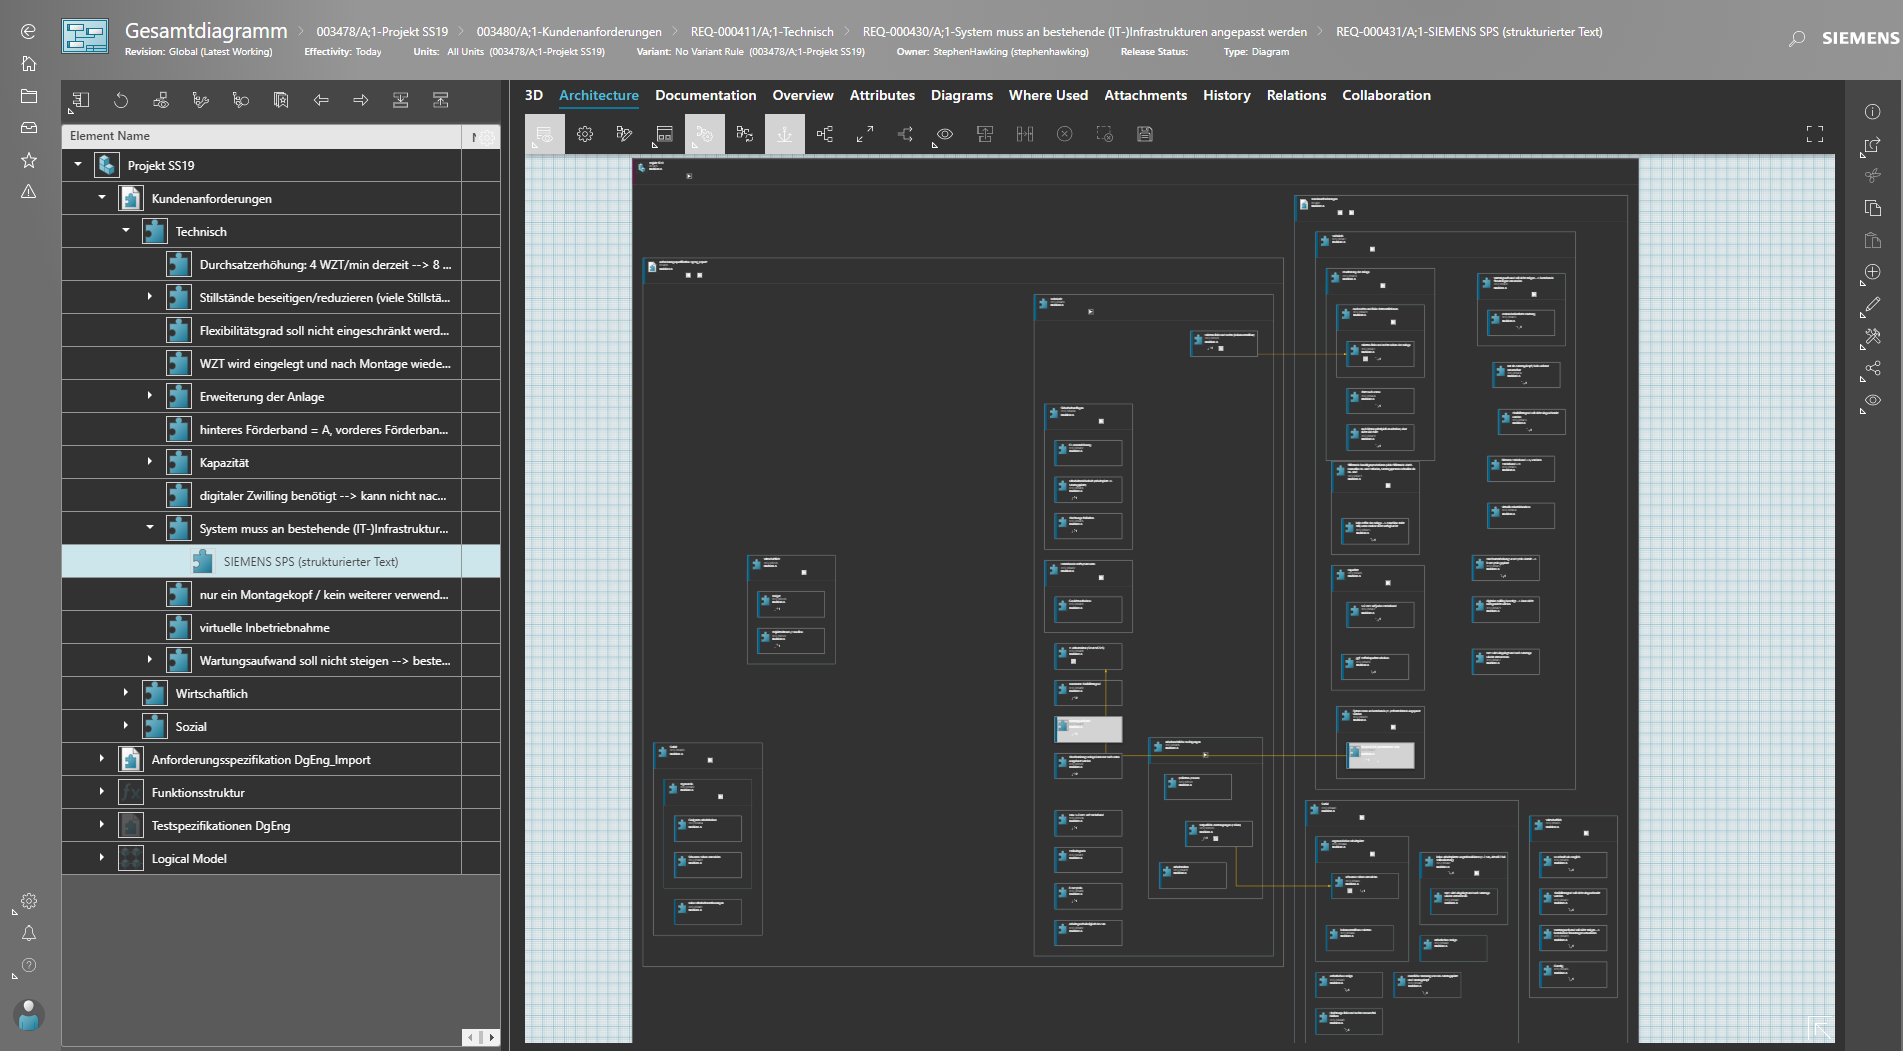Click the align/distribute icon in the Architecture toolbar
Screen dimensions: 1903x1051
[1025, 134]
